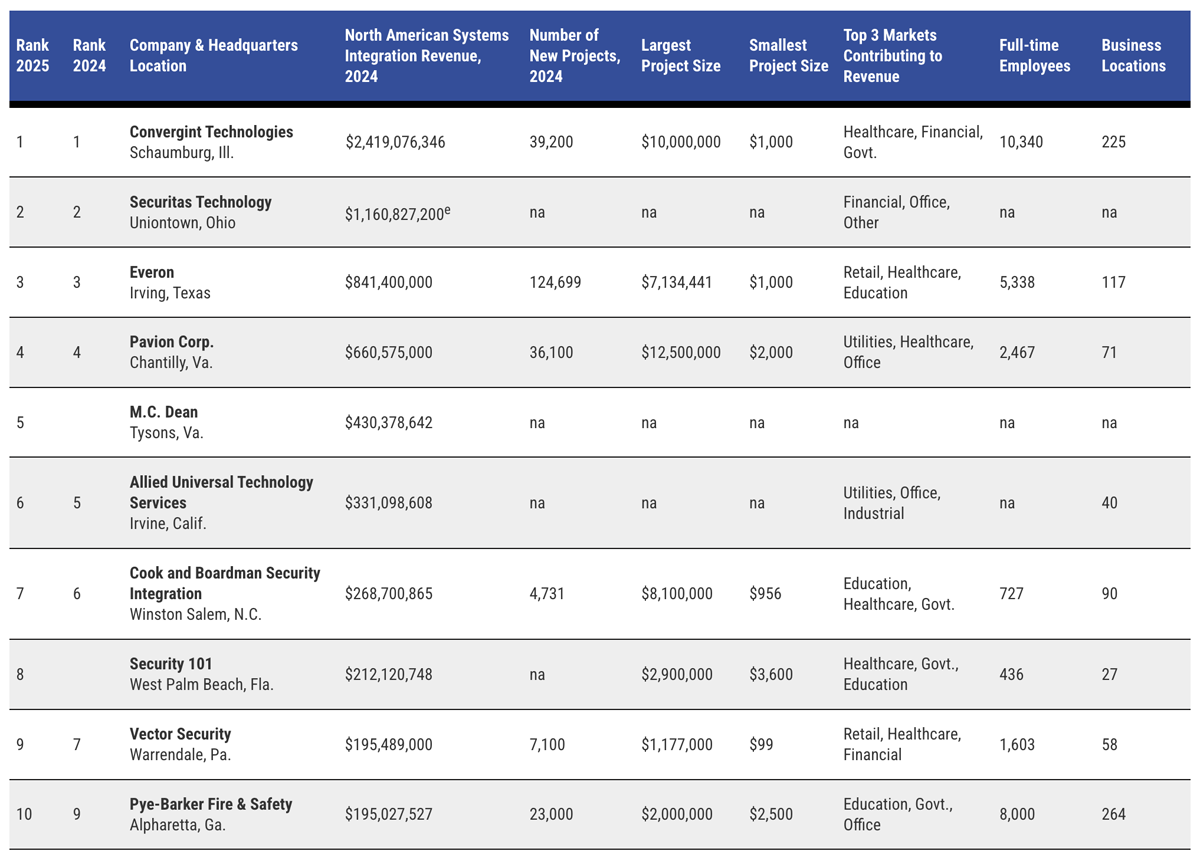Click the 4,731 new projects cell

coord(547,594)
